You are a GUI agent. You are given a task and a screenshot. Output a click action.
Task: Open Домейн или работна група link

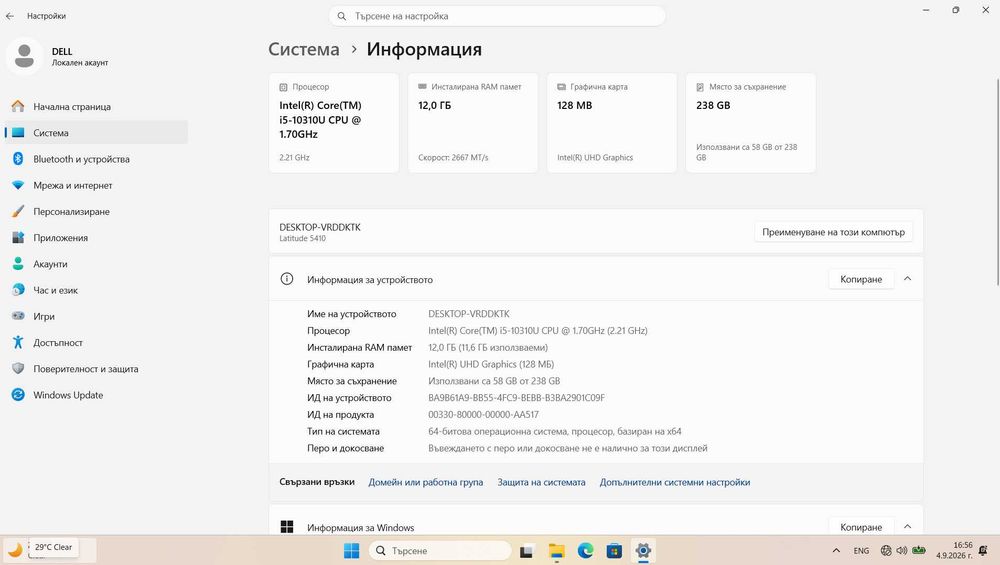(425, 482)
